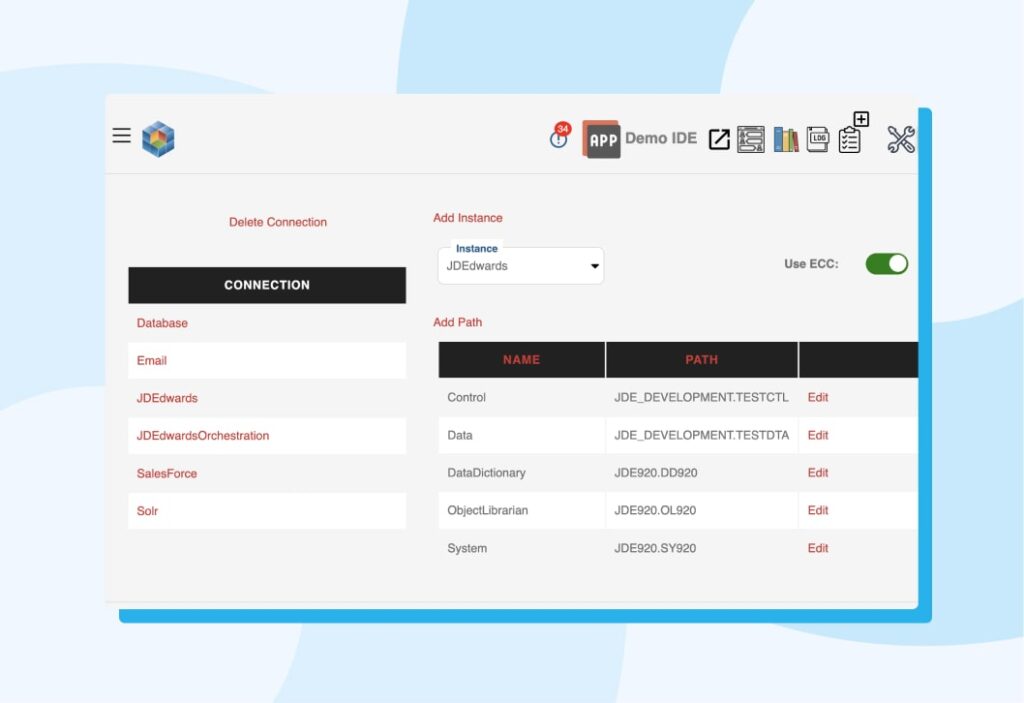Open settings via the wrench tools icon
The width and height of the screenshot is (1024, 703).
(x=899, y=140)
